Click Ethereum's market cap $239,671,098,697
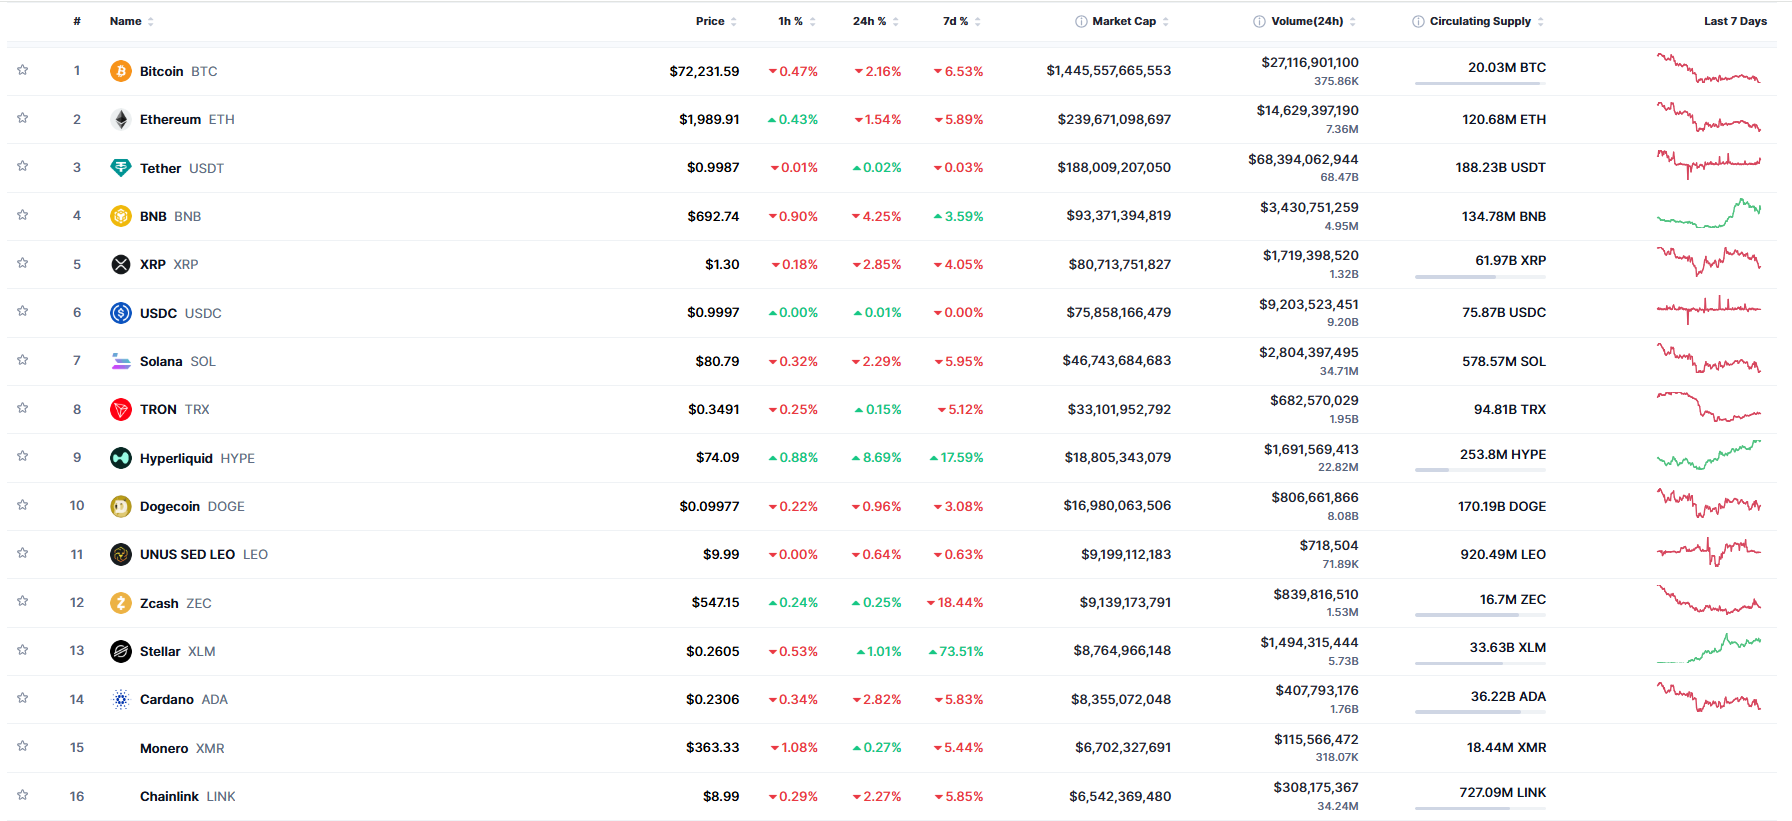1792x821 pixels. (1114, 119)
